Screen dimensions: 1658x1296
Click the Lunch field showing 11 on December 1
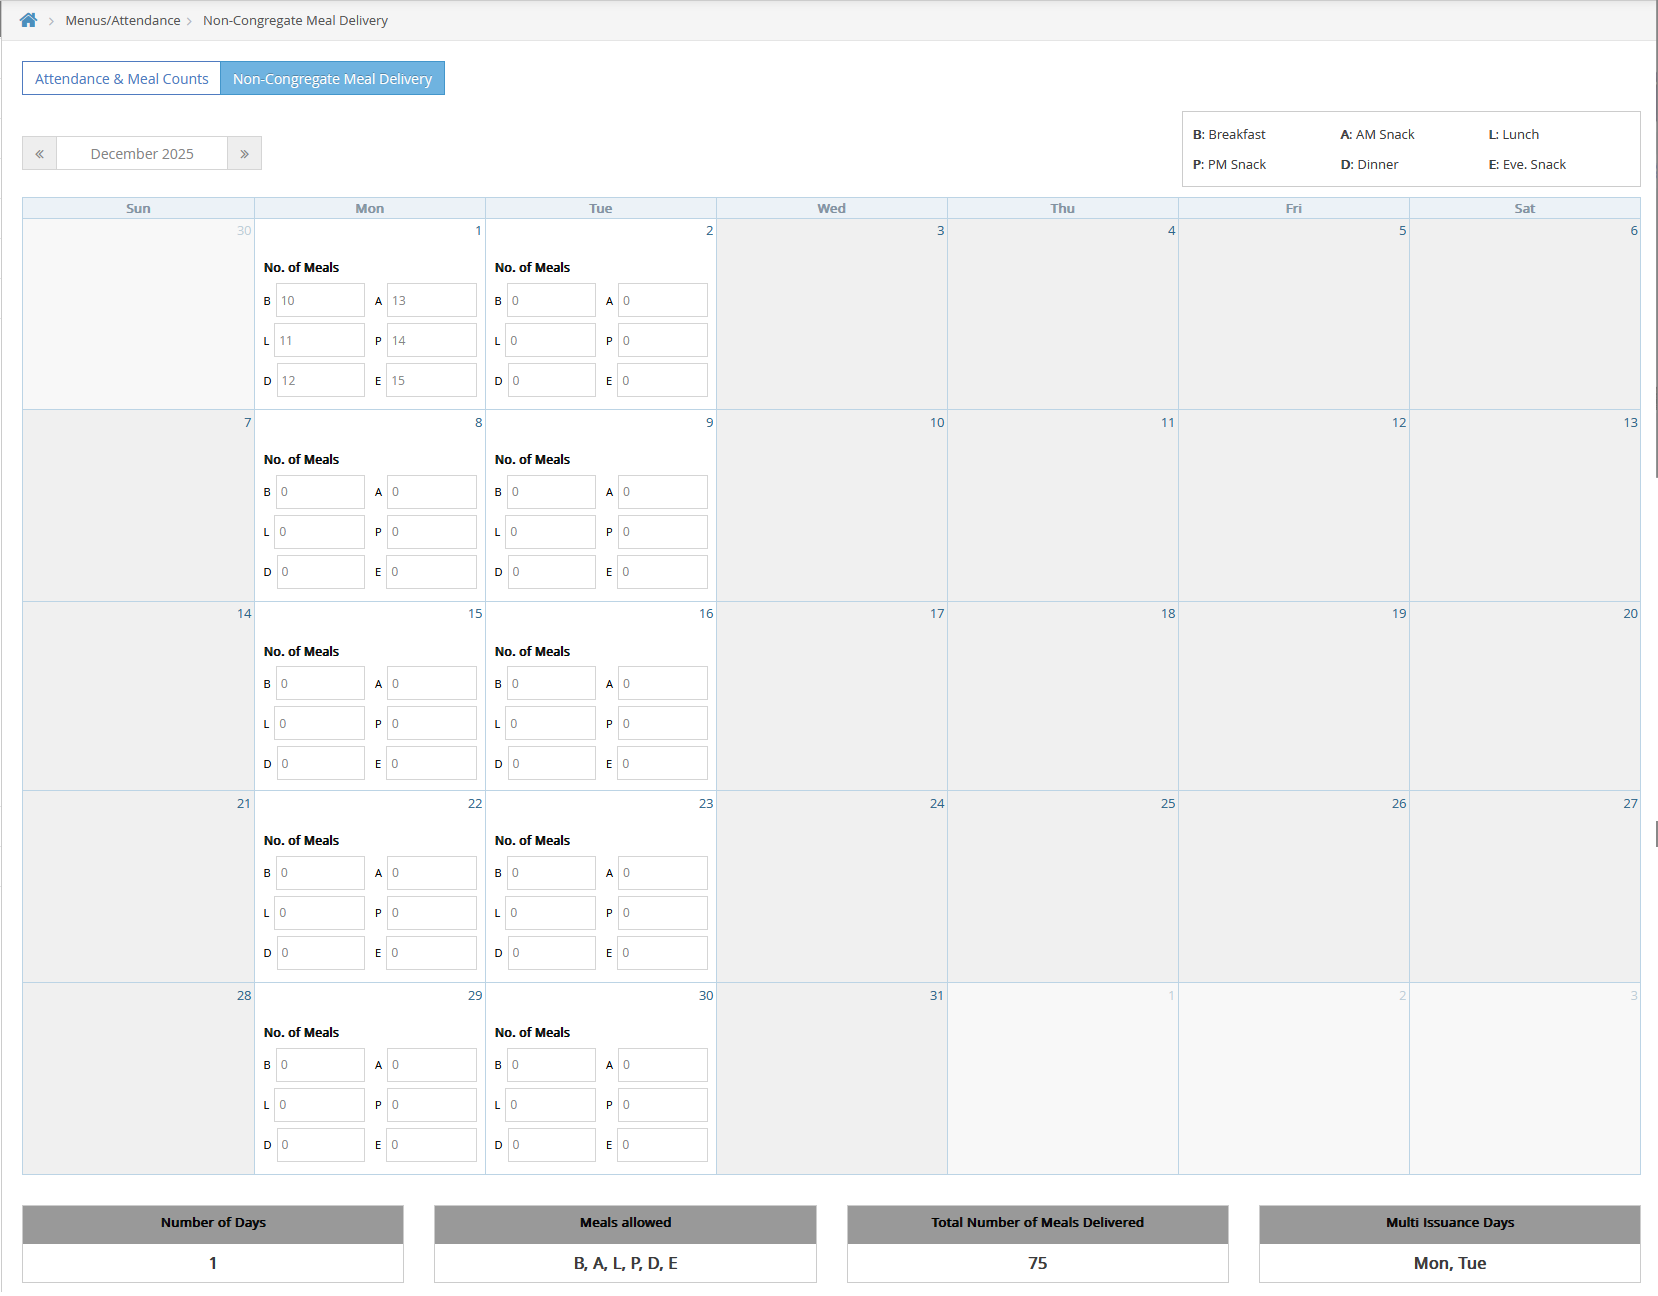320,340
